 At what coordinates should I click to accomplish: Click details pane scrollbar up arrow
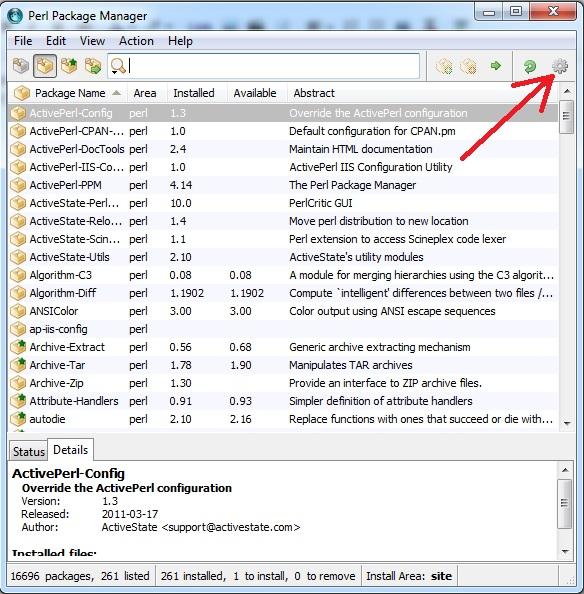tap(565, 470)
